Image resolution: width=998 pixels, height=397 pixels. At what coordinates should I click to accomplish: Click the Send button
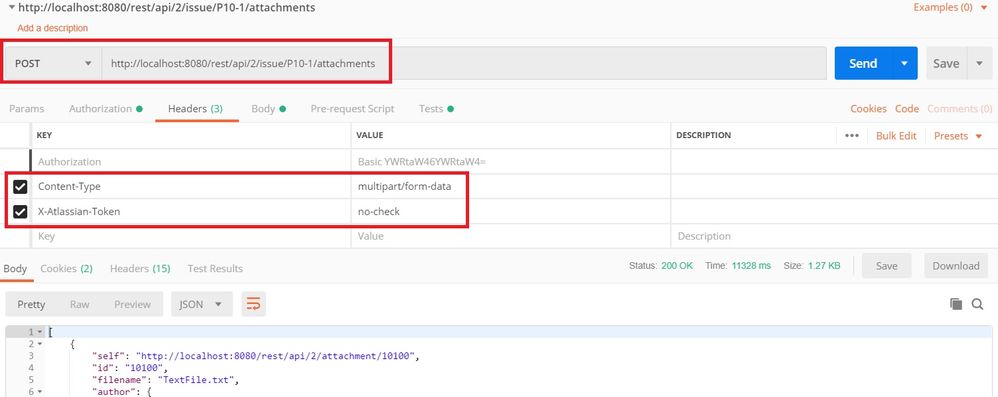click(863, 64)
